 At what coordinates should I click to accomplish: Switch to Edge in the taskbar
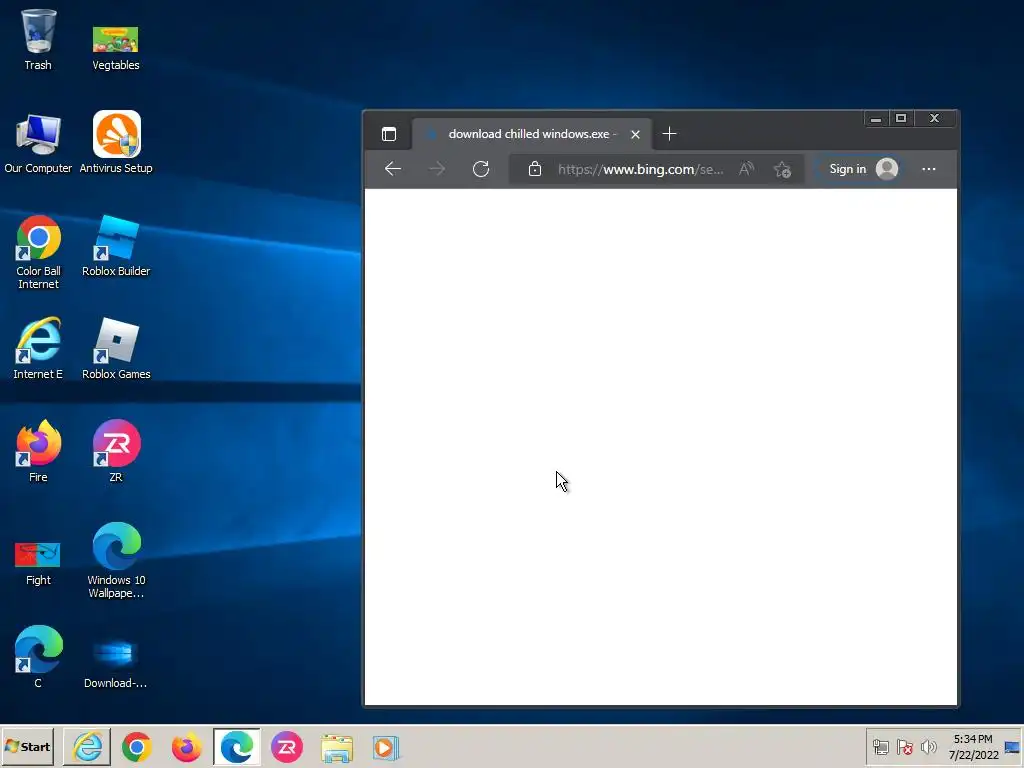click(236, 747)
